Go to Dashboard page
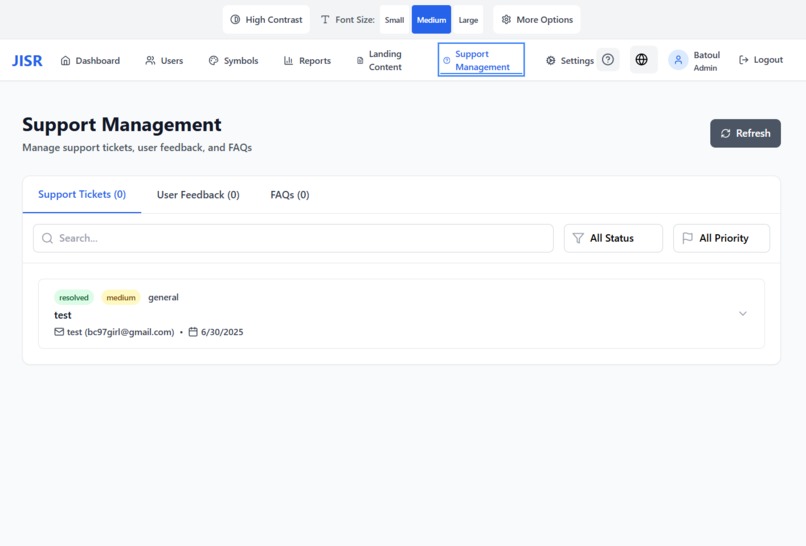The height and width of the screenshot is (546, 806). [x=90, y=61]
